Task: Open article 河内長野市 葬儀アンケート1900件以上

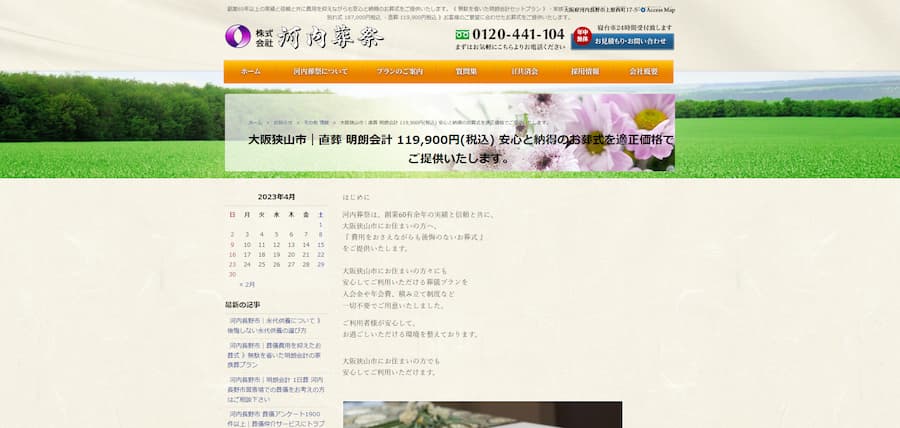Action: (276, 419)
